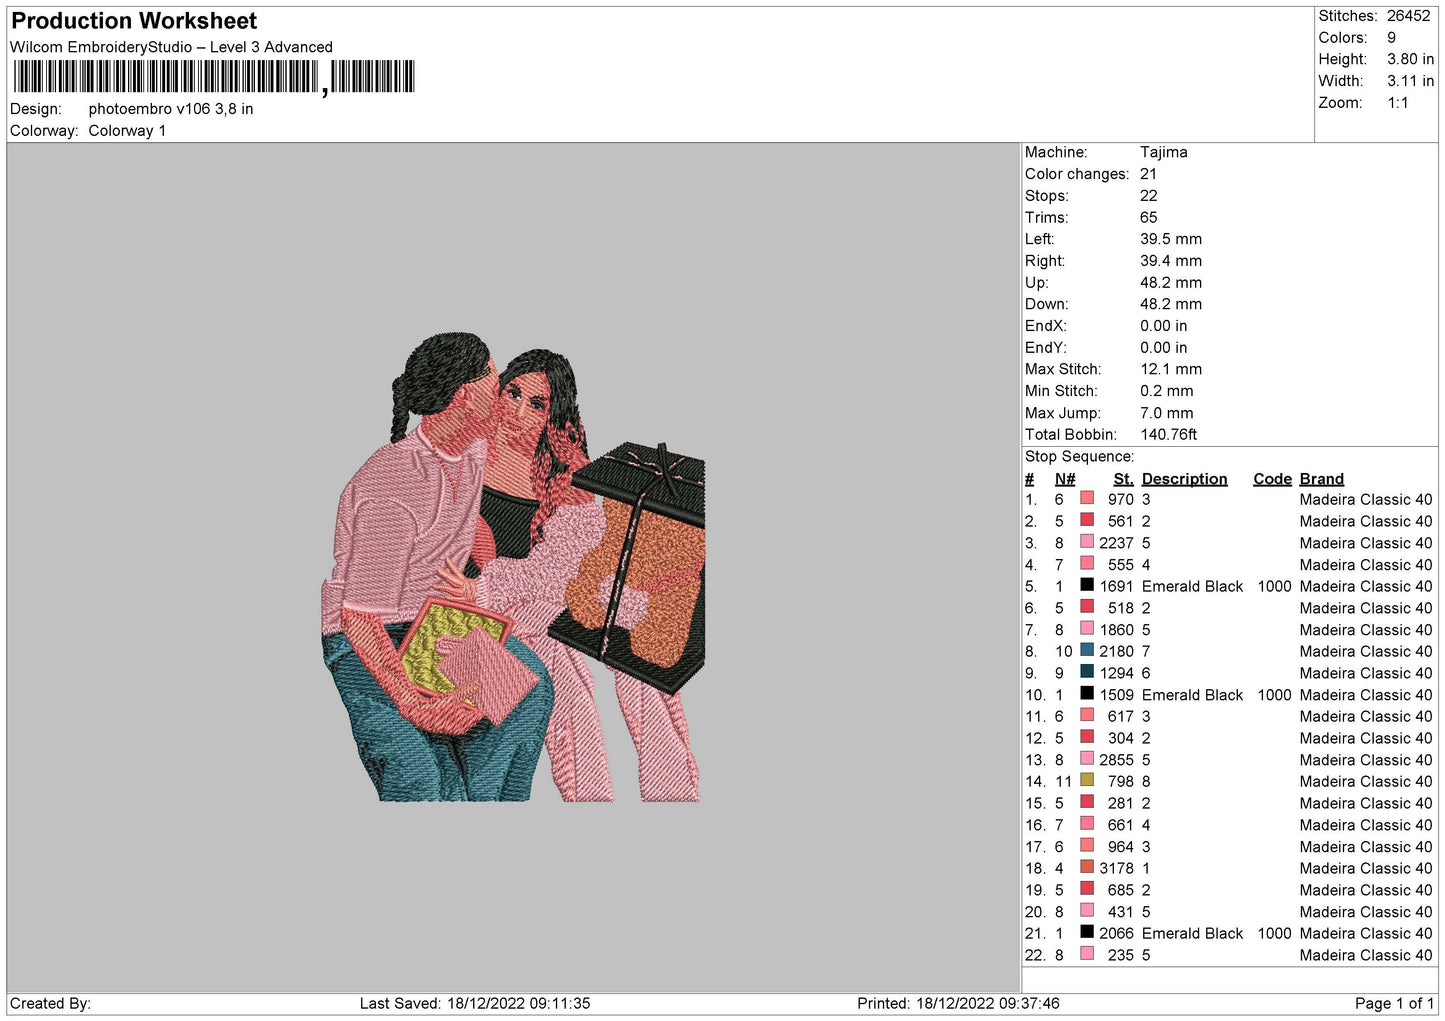Click the Trims value 65
The height and width of the screenshot is (1021, 1445).
pyautogui.click(x=1149, y=218)
